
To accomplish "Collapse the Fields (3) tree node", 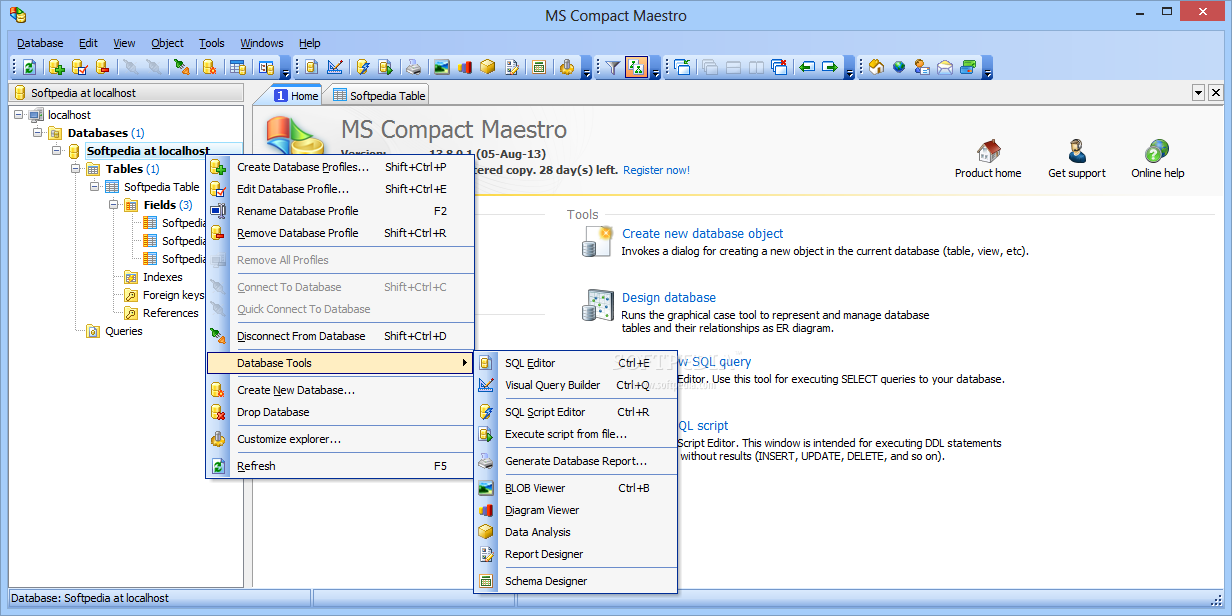I will 113,205.
